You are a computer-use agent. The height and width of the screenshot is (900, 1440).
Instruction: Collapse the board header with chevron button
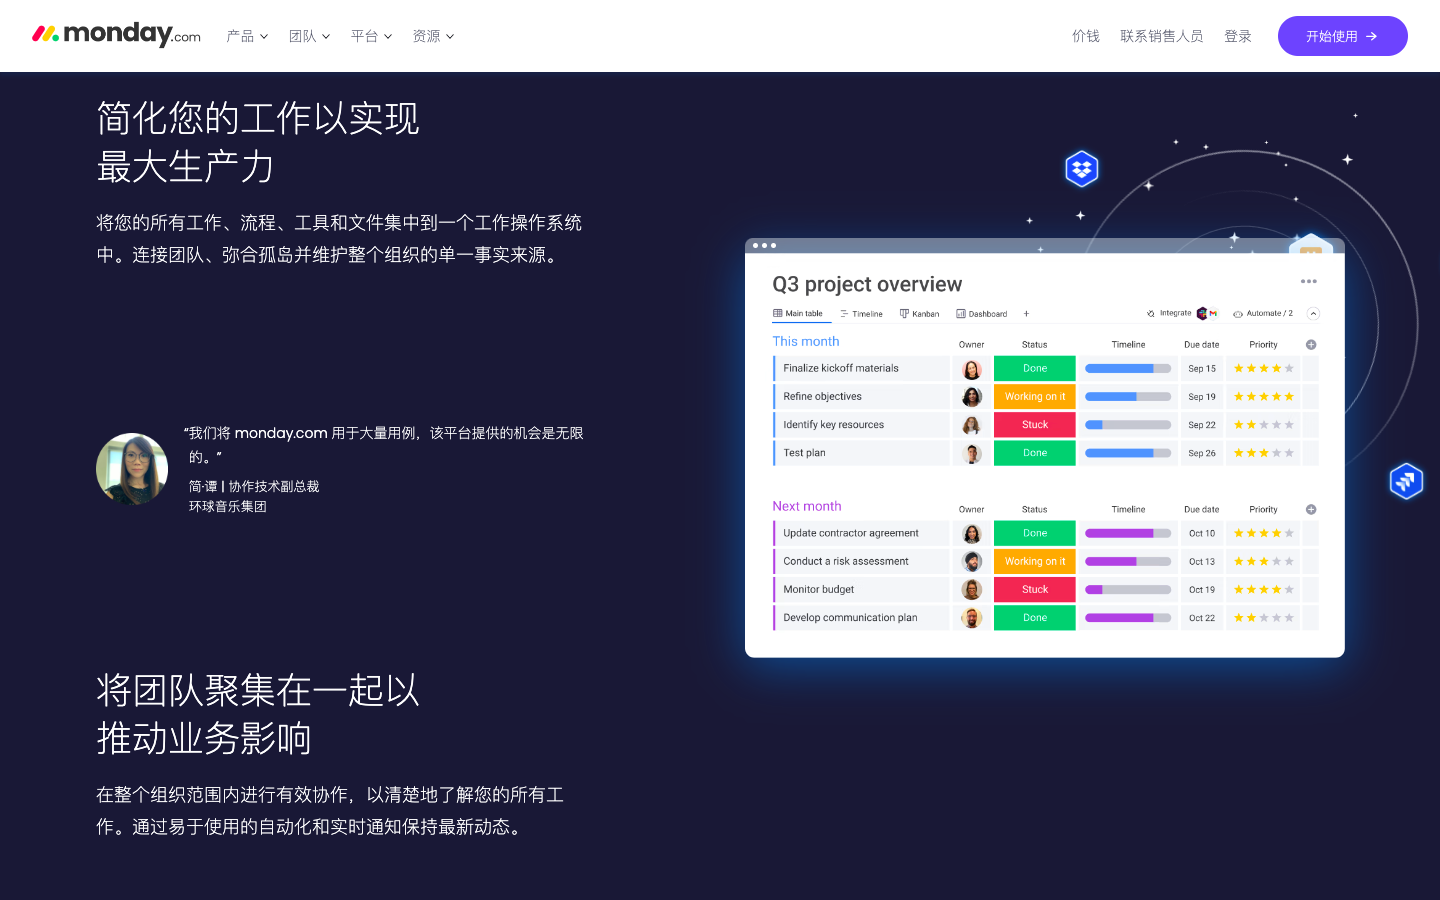pyautogui.click(x=1313, y=314)
